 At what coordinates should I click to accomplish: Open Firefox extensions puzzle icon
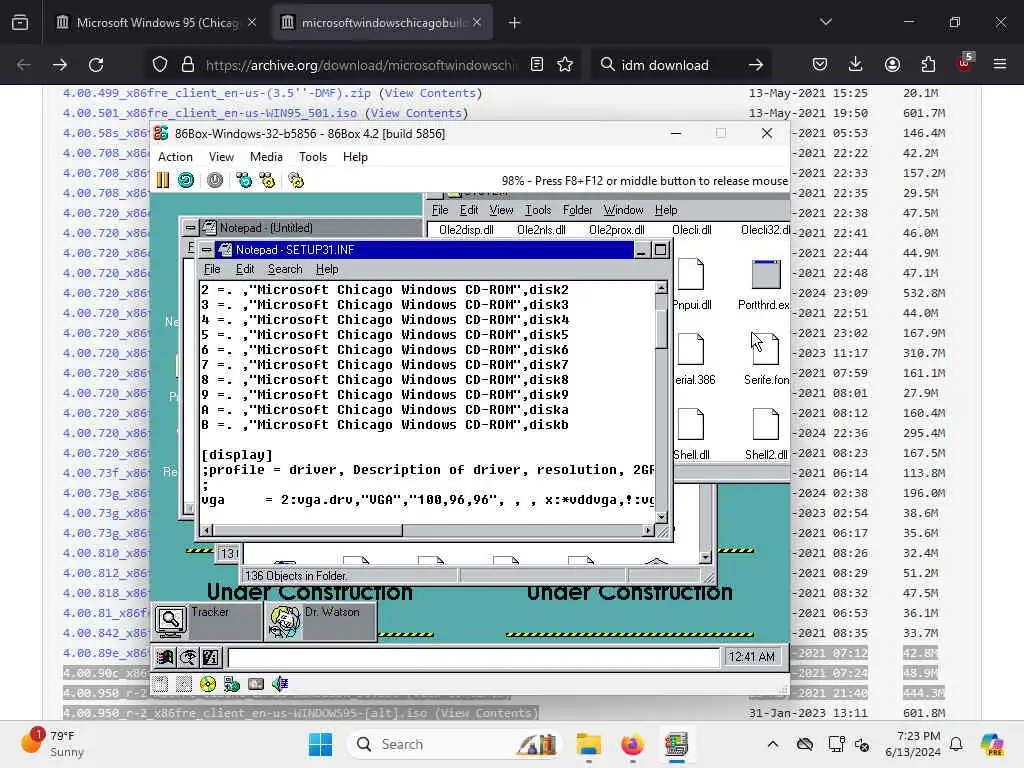928,65
